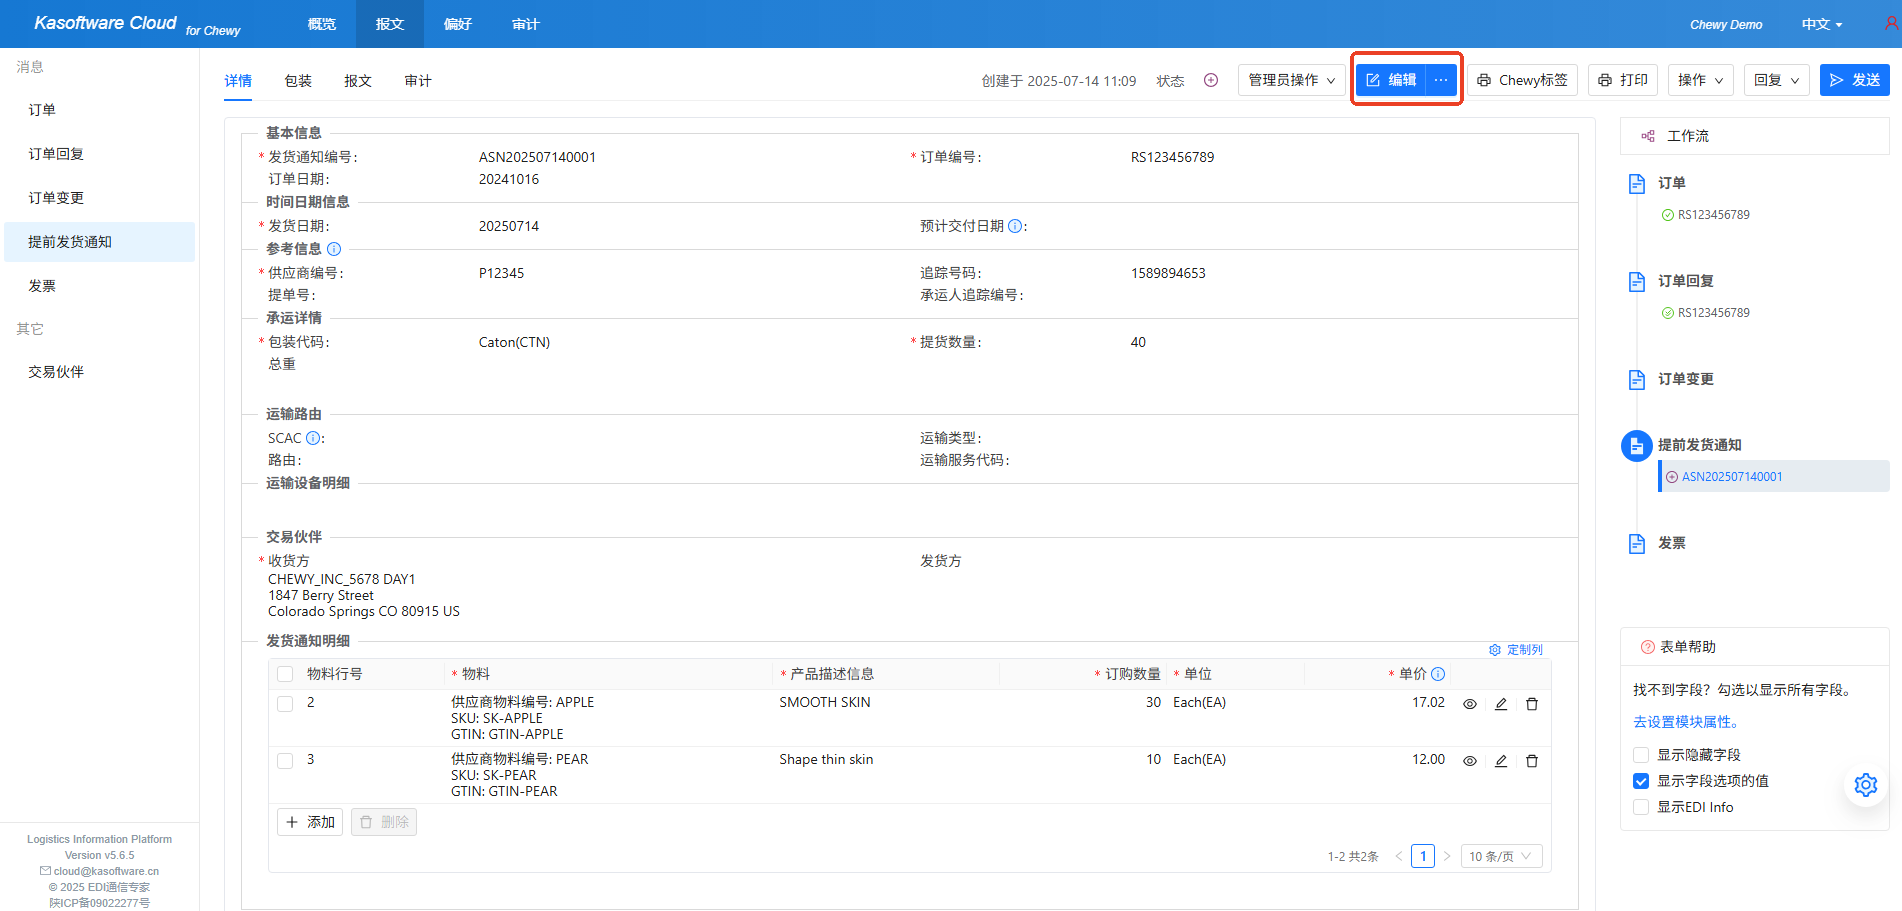The image size is (1902, 911).
Task: View APPLE row details with eye icon
Action: tap(1469, 704)
